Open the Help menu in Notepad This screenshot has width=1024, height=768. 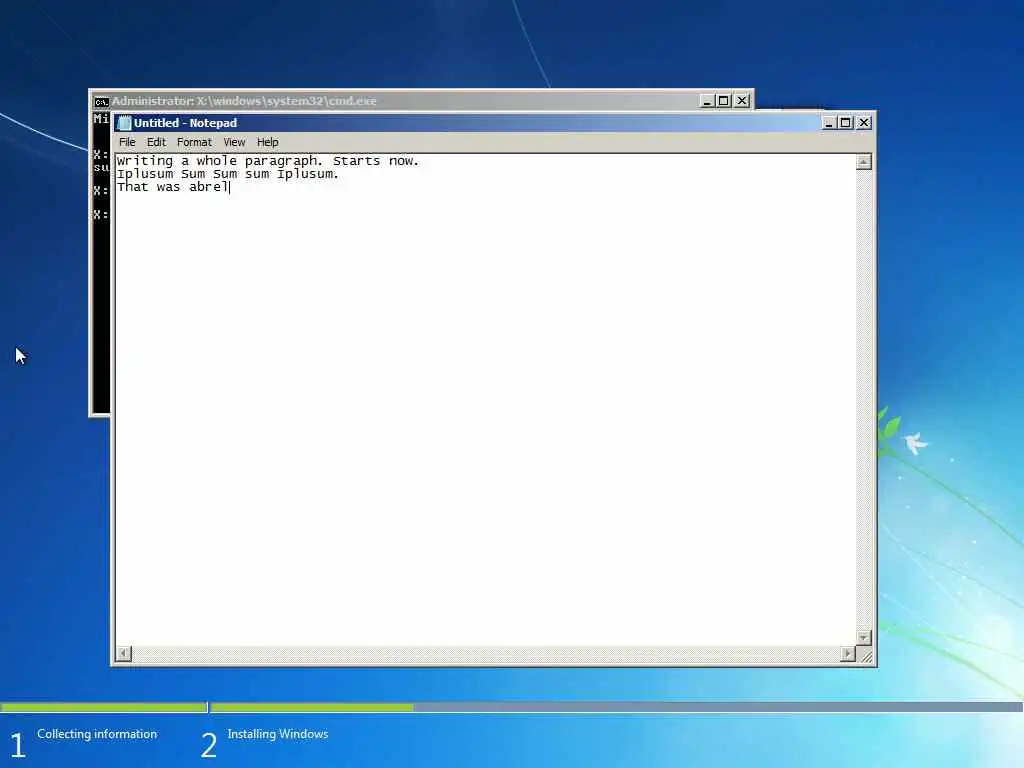point(267,142)
